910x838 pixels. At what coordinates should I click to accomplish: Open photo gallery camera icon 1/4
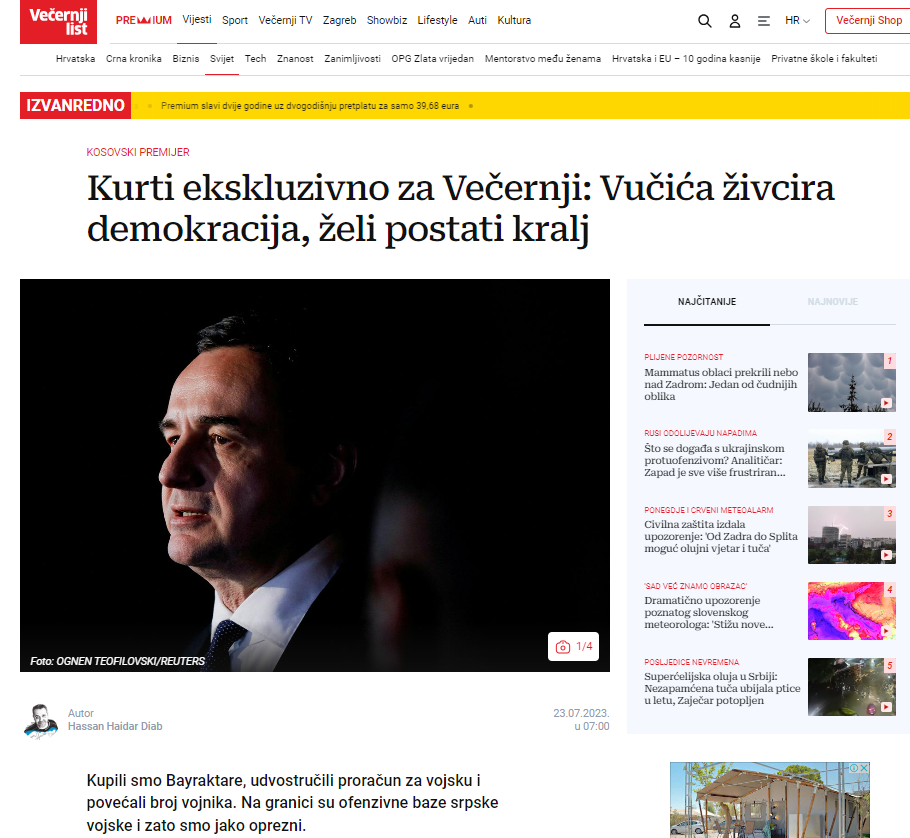pyautogui.click(x=573, y=646)
